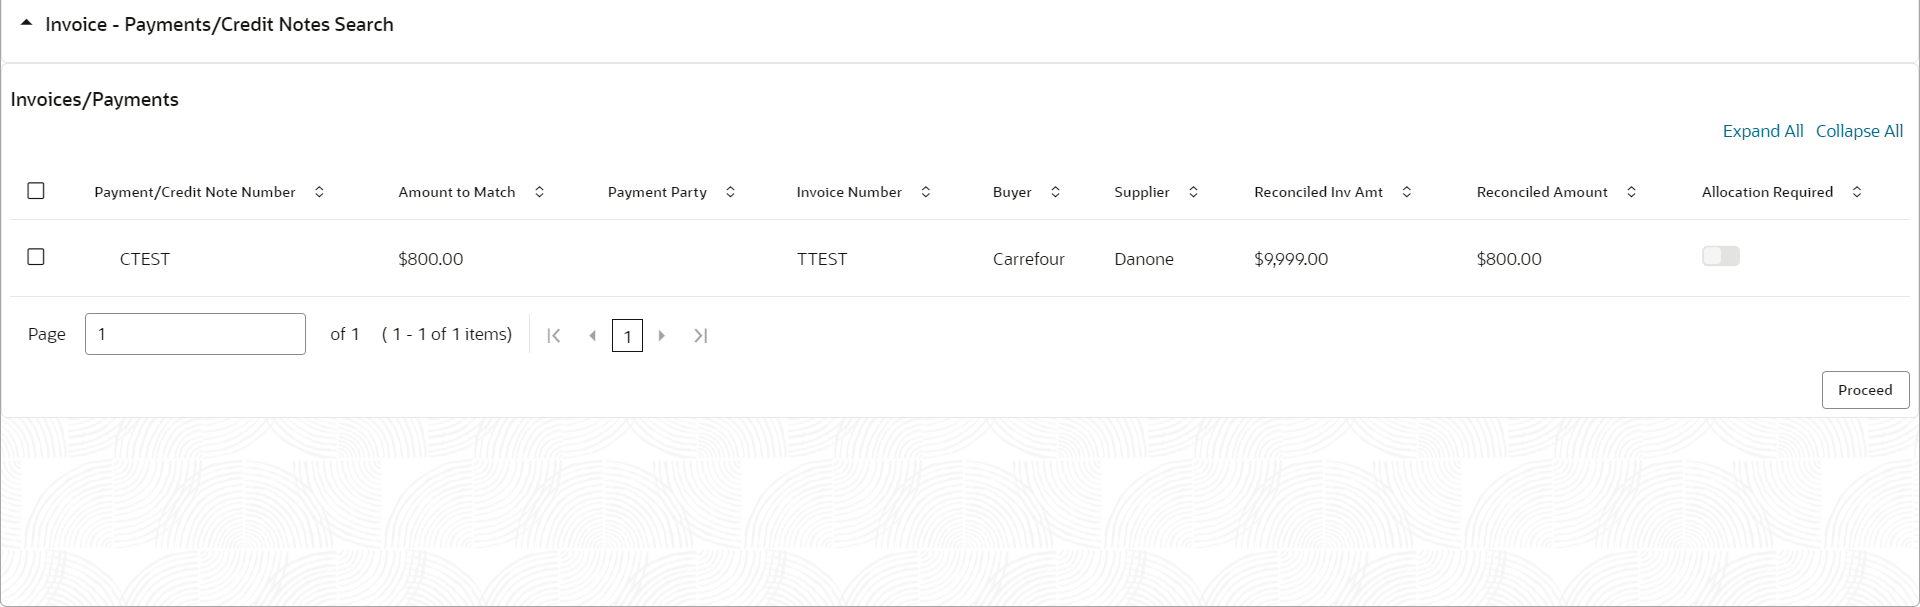
Task: Go to the last page
Action: coord(701,336)
